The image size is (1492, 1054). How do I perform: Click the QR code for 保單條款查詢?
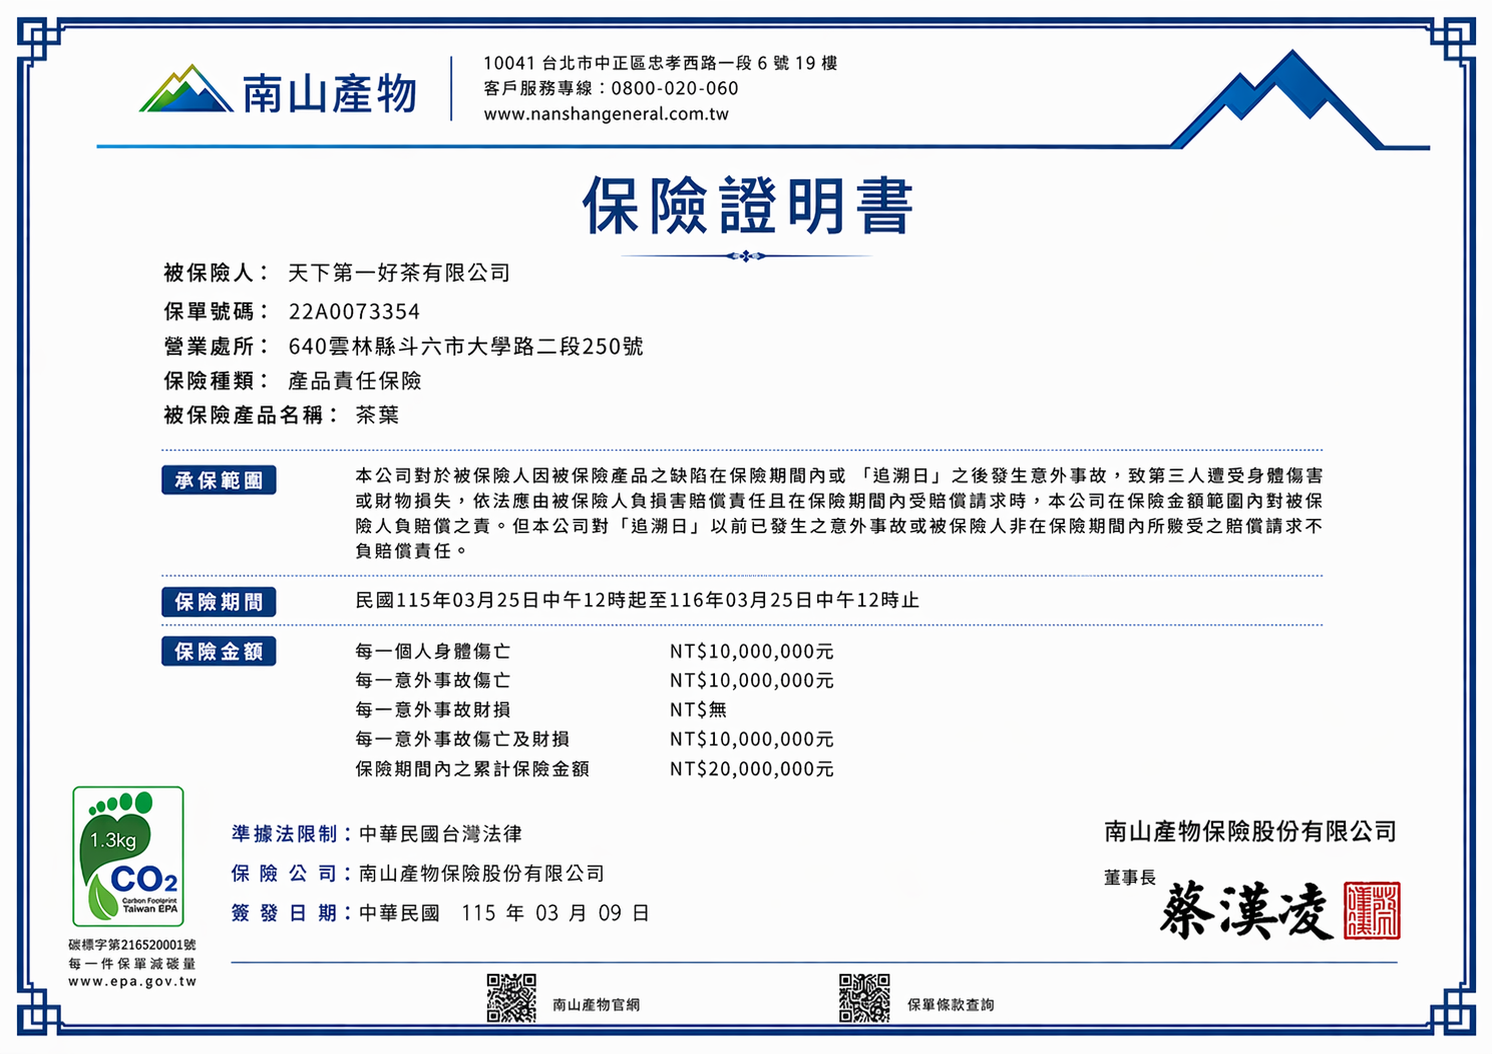click(x=864, y=998)
